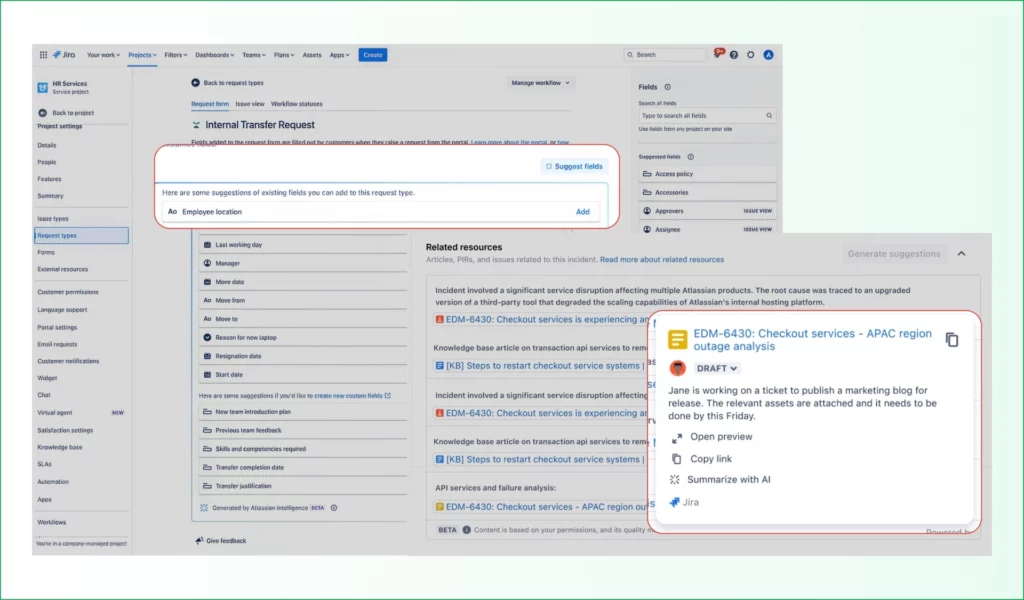The image size is (1024, 600).
Task: Open the Filters dropdown menu
Action: coord(176,55)
